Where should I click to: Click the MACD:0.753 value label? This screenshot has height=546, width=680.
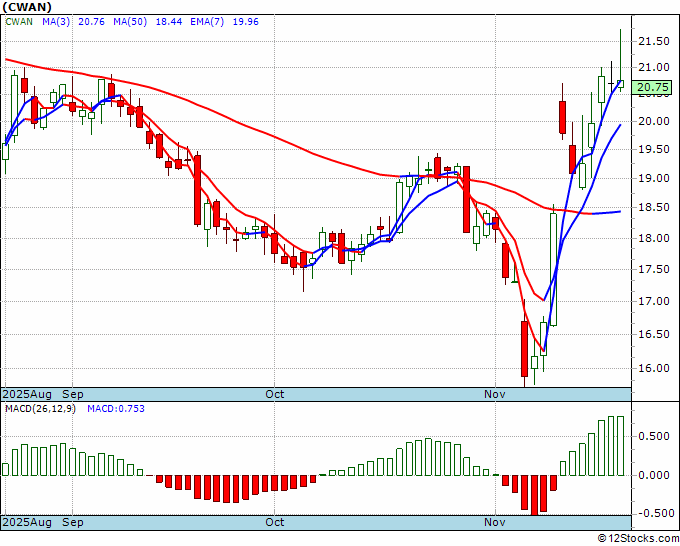(116, 409)
